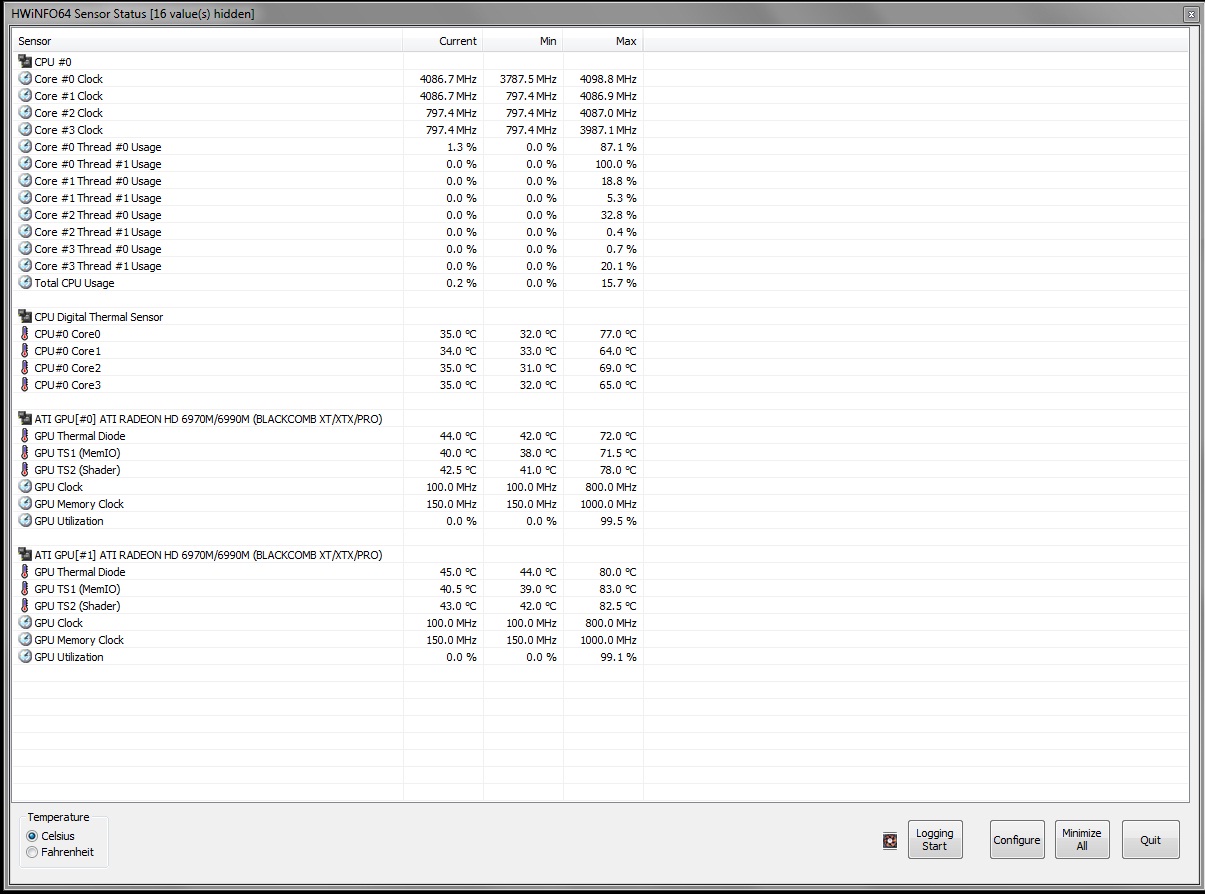Click CPU#0 Core0 max value 77.0 °C
This screenshot has width=1205, height=894.
616,334
